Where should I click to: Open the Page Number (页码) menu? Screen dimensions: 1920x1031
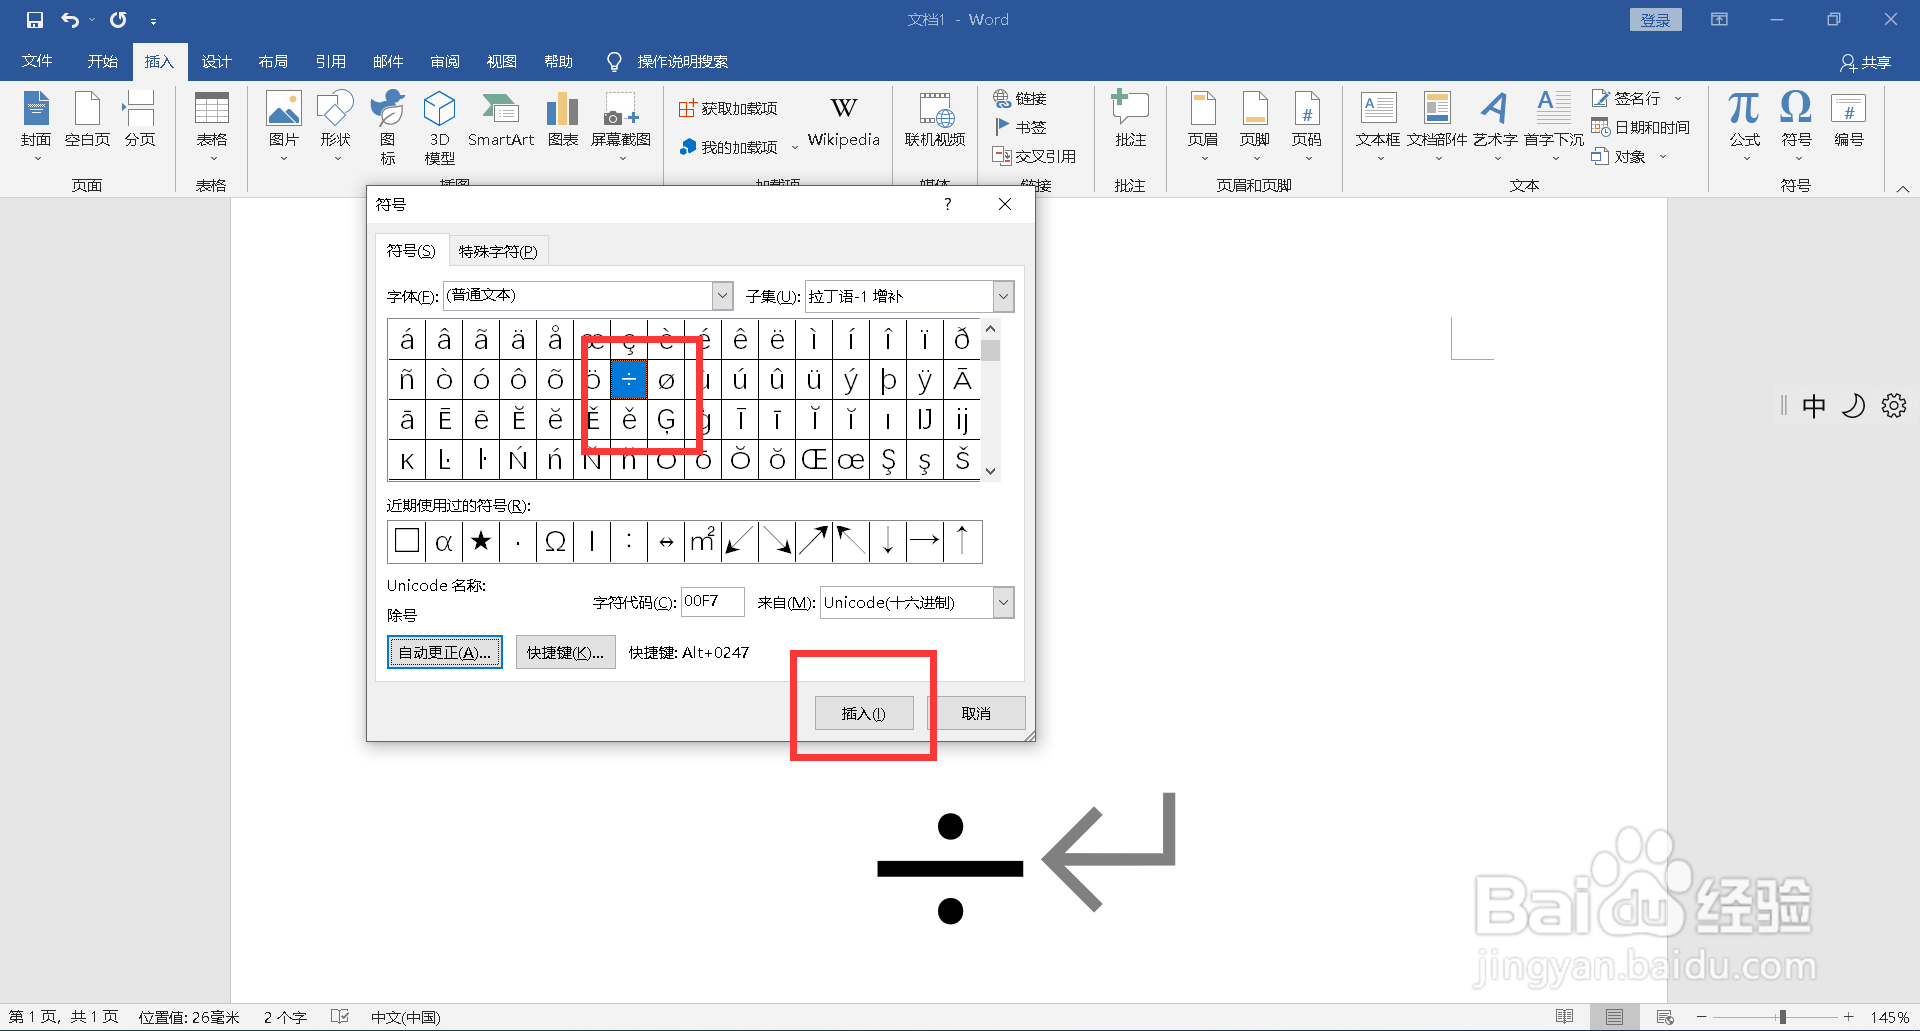point(1307,125)
